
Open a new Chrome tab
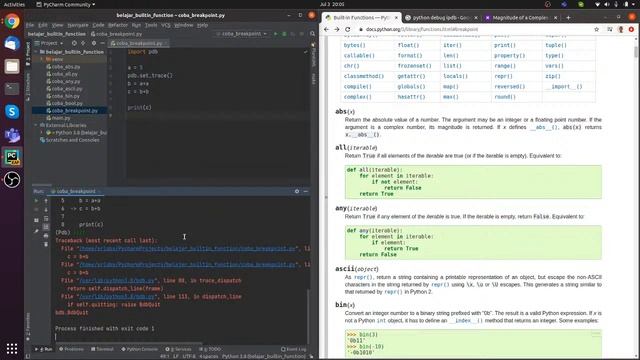pos(568,18)
